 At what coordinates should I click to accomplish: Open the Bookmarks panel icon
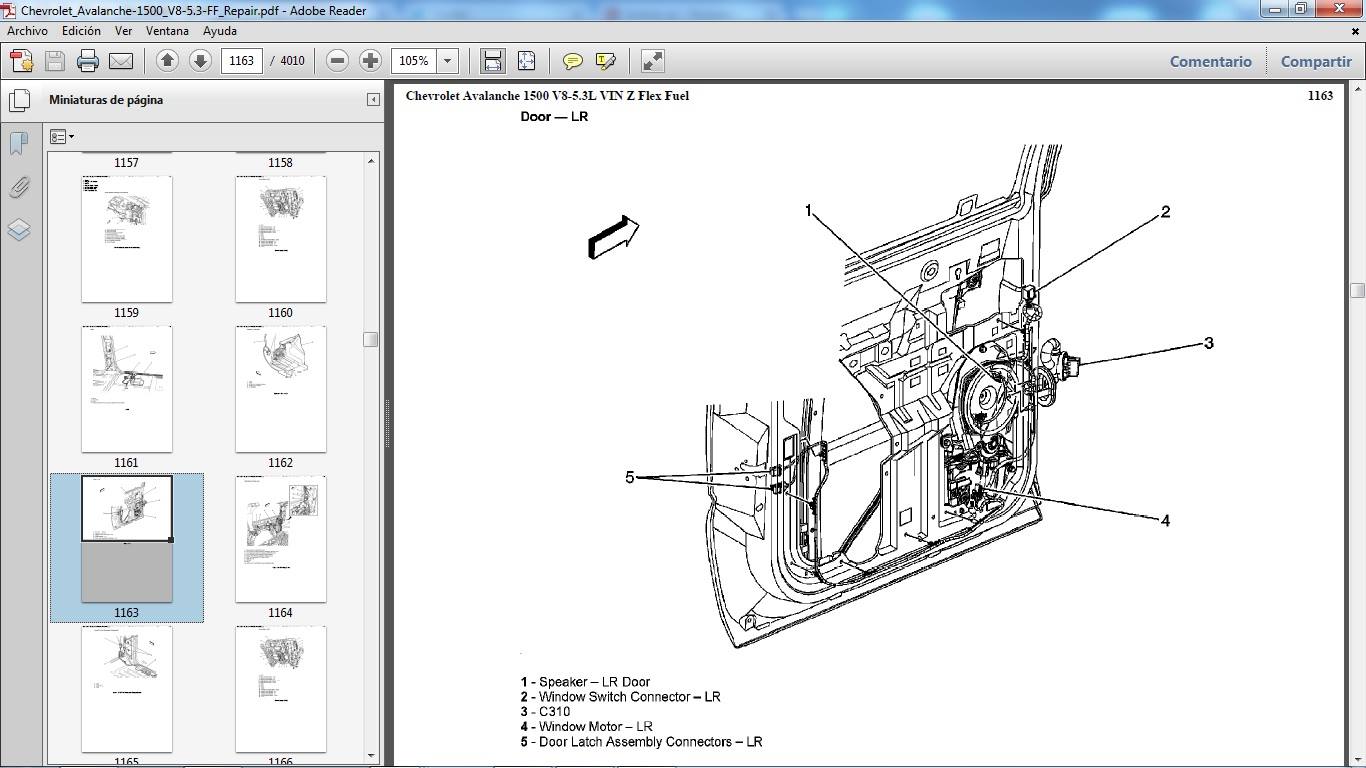click(18, 143)
